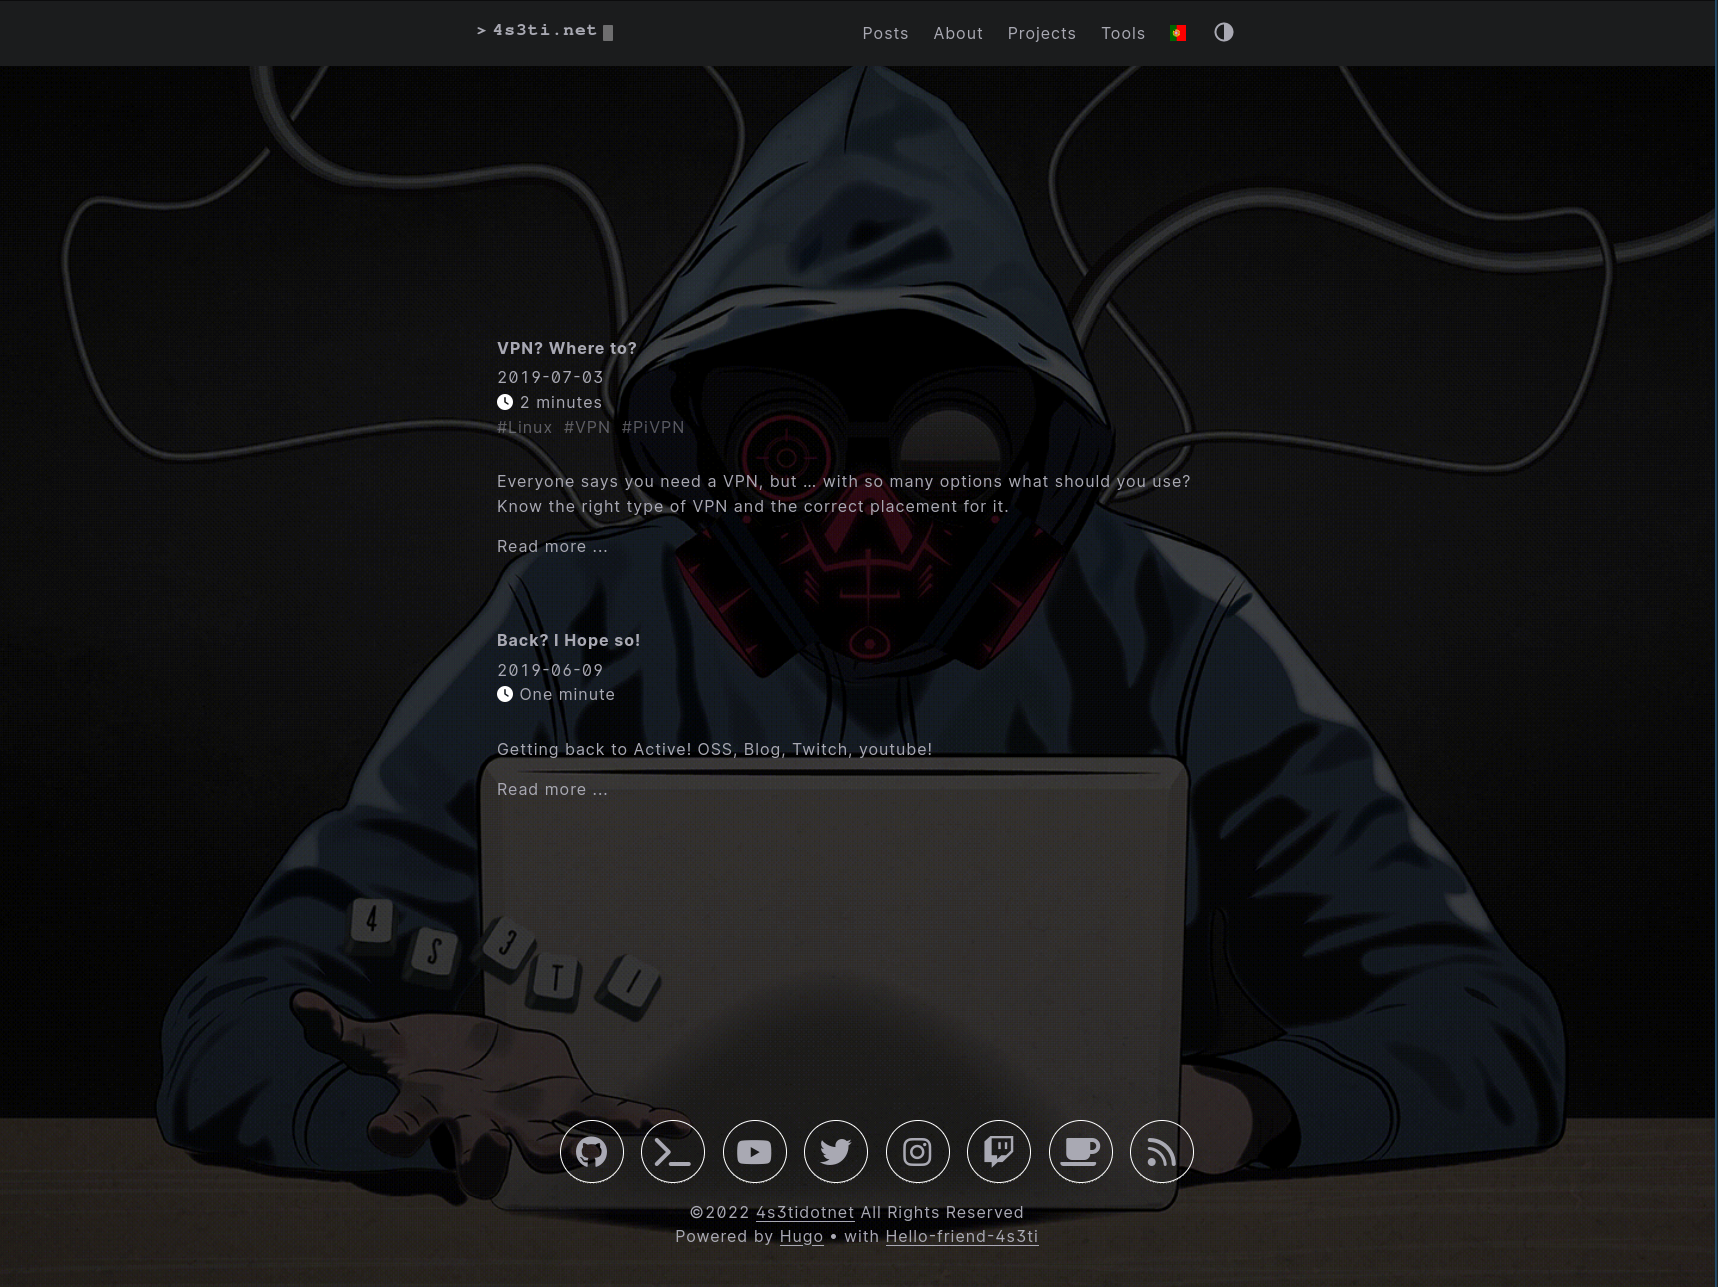Select the #PiVPN tag
This screenshot has width=1718, height=1287.
pyautogui.click(x=653, y=427)
